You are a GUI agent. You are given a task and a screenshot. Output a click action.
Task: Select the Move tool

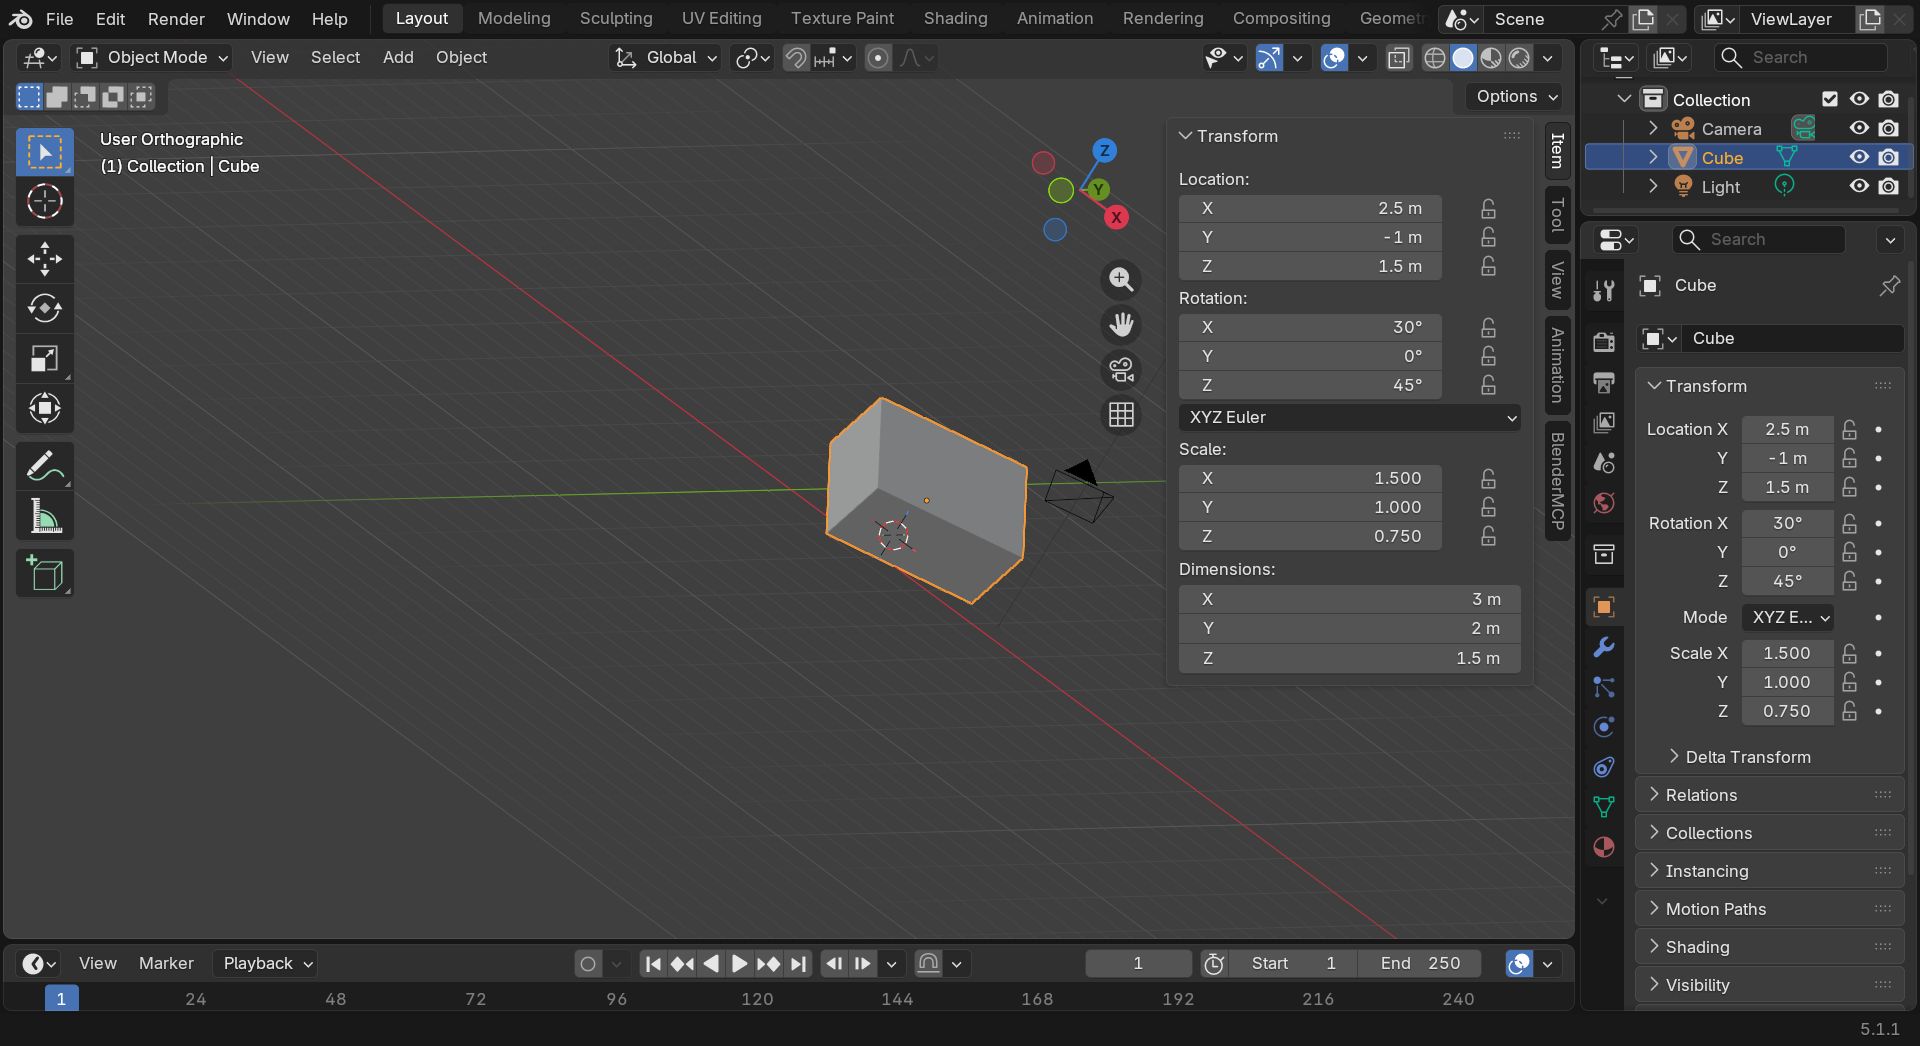(x=44, y=259)
